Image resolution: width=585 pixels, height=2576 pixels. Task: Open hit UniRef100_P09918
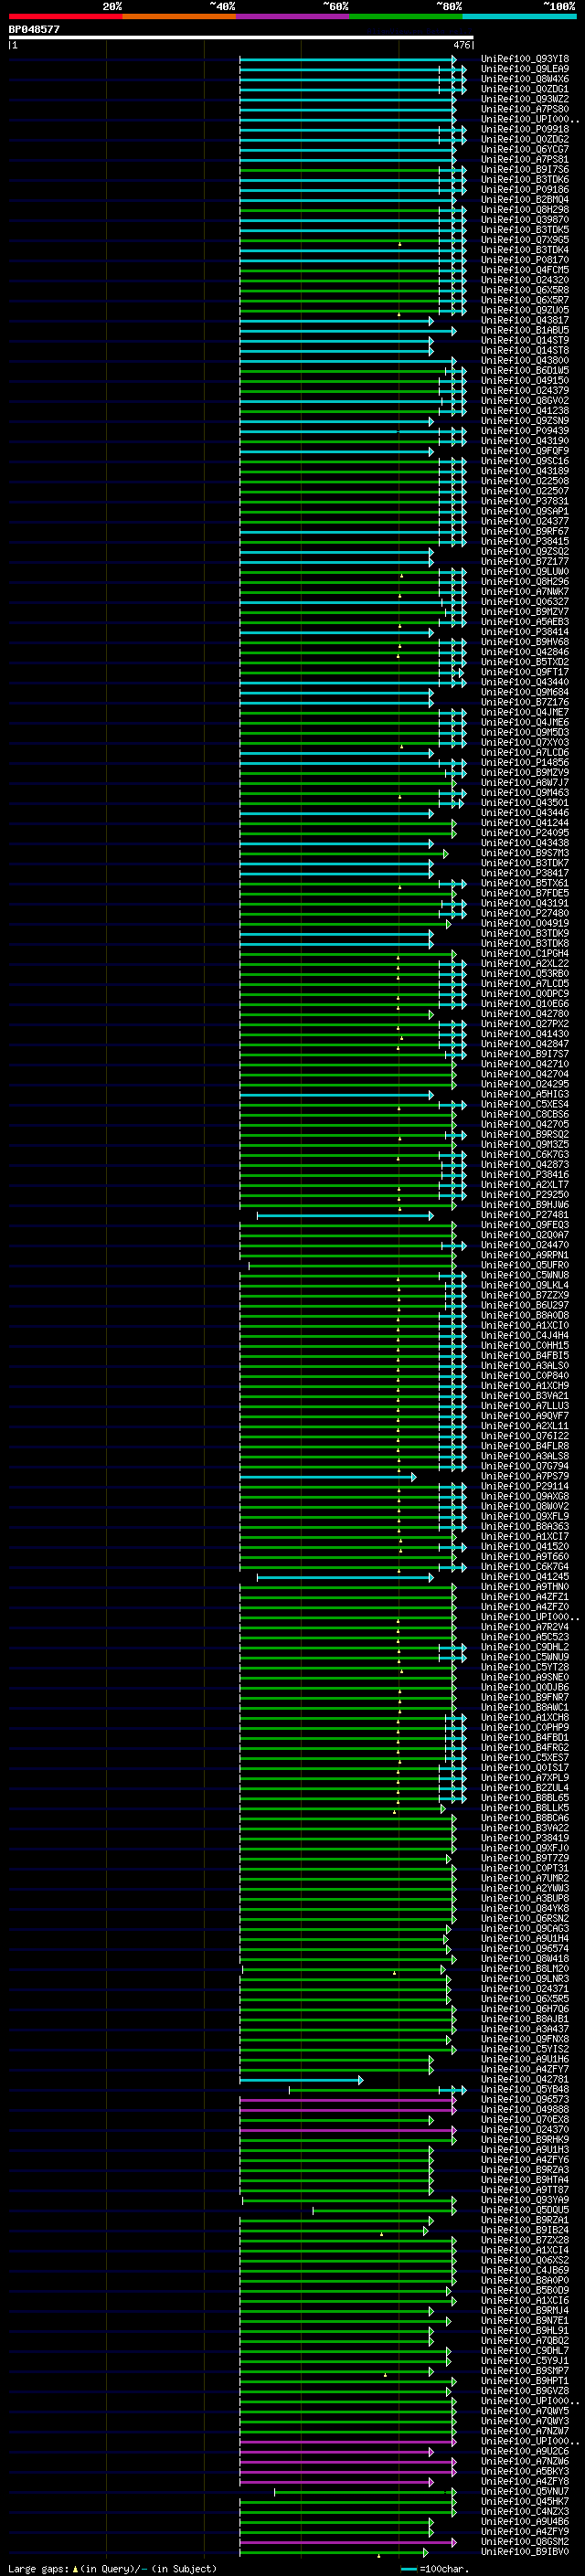[x=525, y=129]
